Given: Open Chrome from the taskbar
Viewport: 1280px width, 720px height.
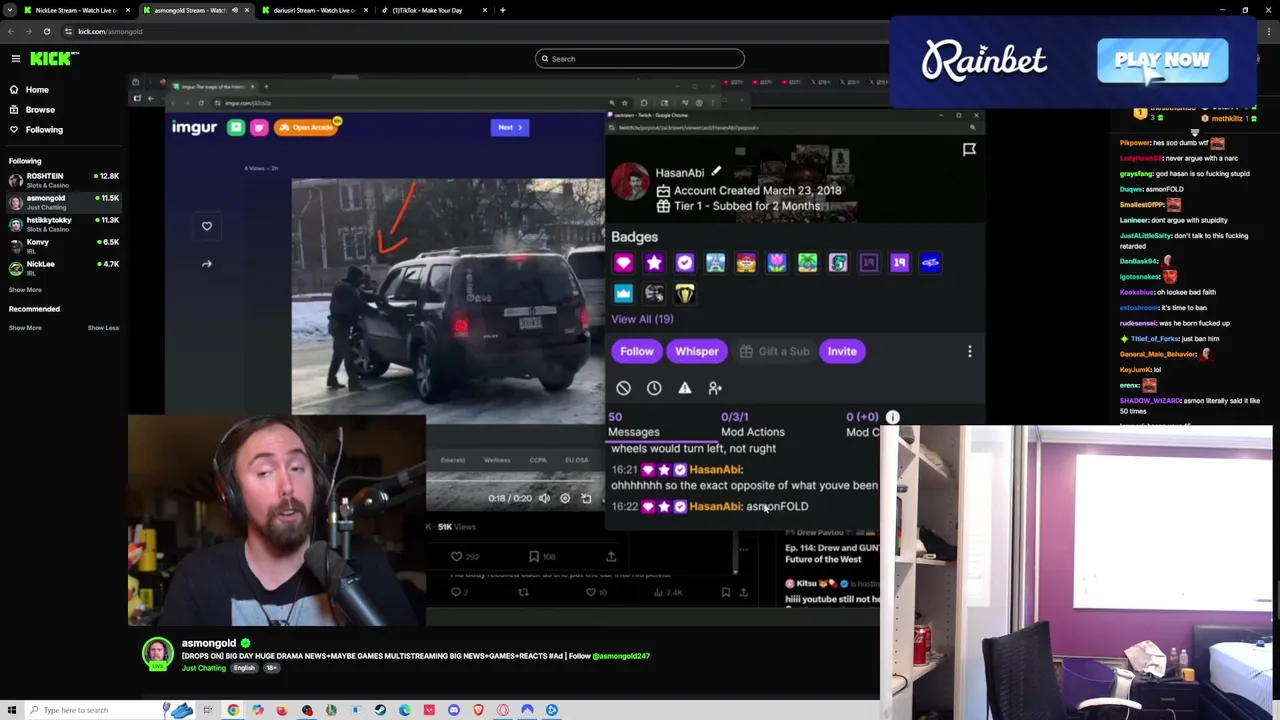Looking at the screenshot, I should (233, 710).
